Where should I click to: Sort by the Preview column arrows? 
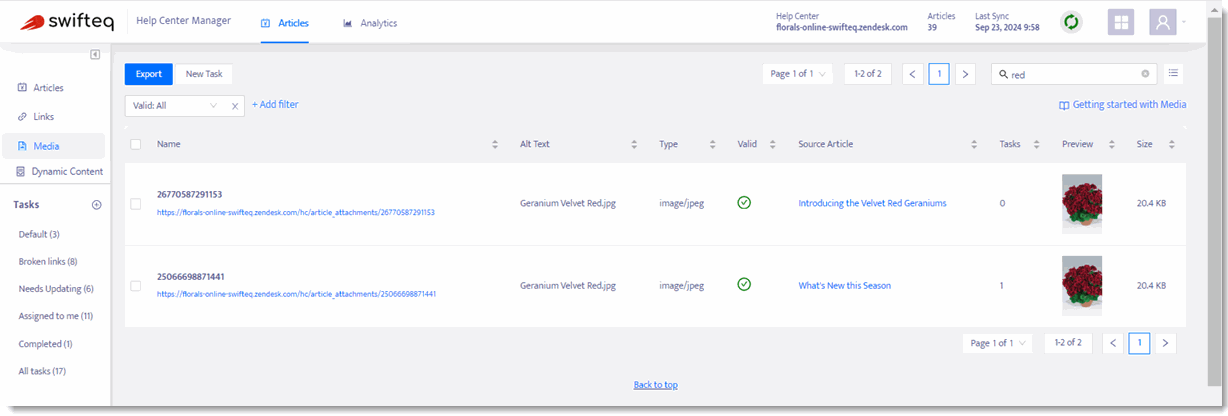(x=1112, y=145)
